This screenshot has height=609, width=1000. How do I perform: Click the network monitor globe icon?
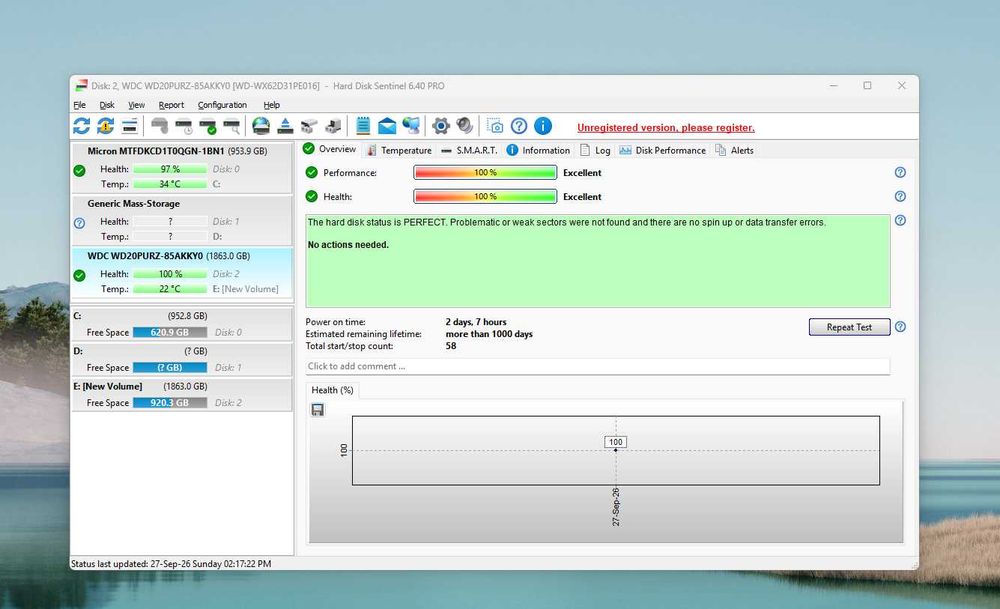(411, 126)
